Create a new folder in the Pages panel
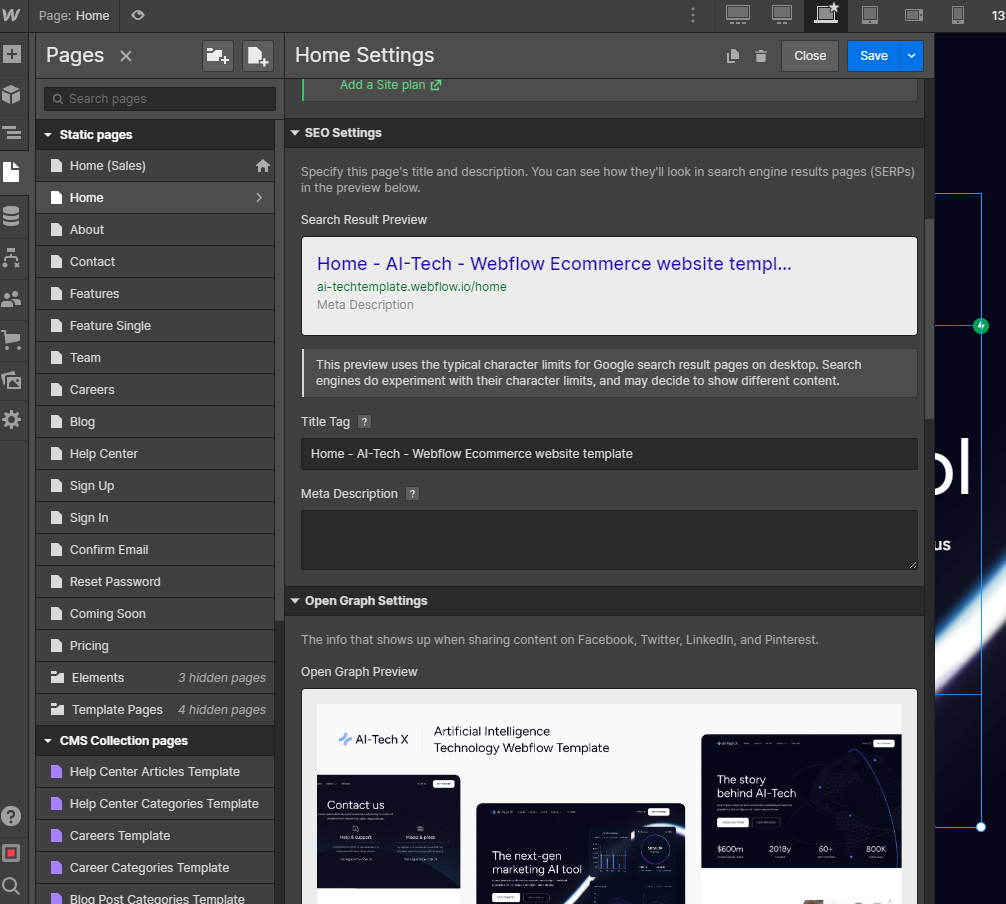The height and width of the screenshot is (904, 1006). [217, 56]
